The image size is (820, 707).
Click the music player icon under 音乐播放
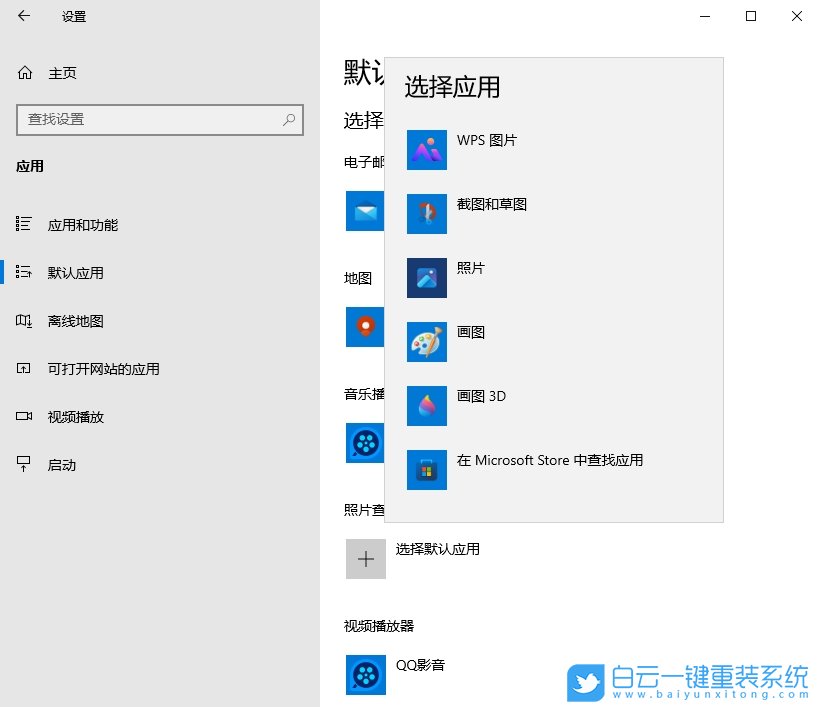(x=365, y=443)
